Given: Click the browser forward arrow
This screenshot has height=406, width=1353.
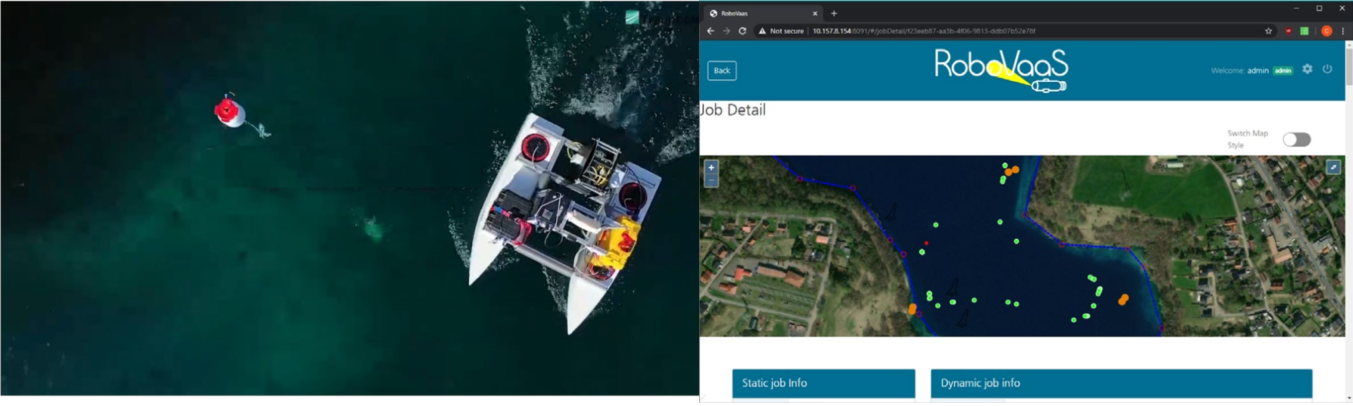Looking at the screenshot, I should click(x=726, y=31).
